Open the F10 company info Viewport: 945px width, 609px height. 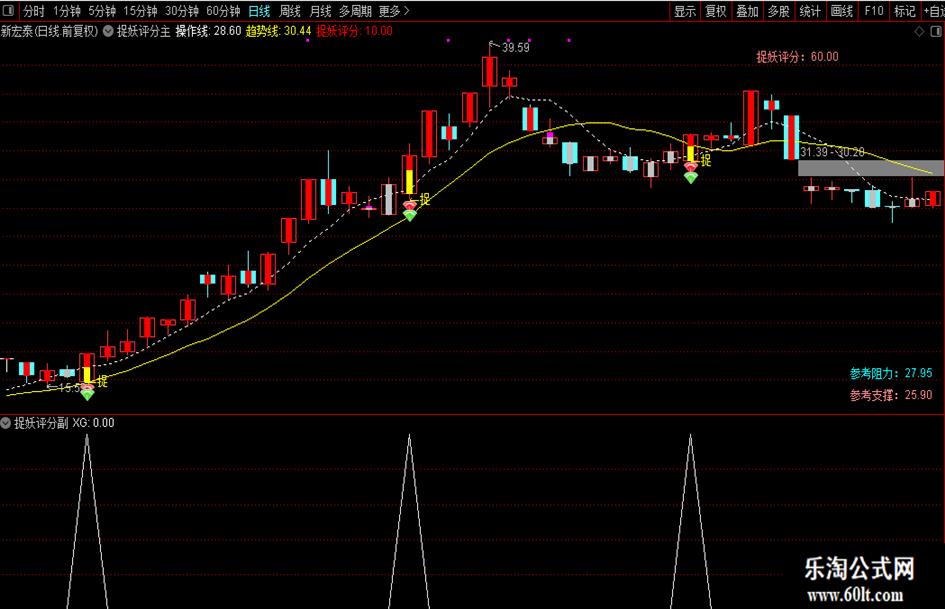pos(873,11)
